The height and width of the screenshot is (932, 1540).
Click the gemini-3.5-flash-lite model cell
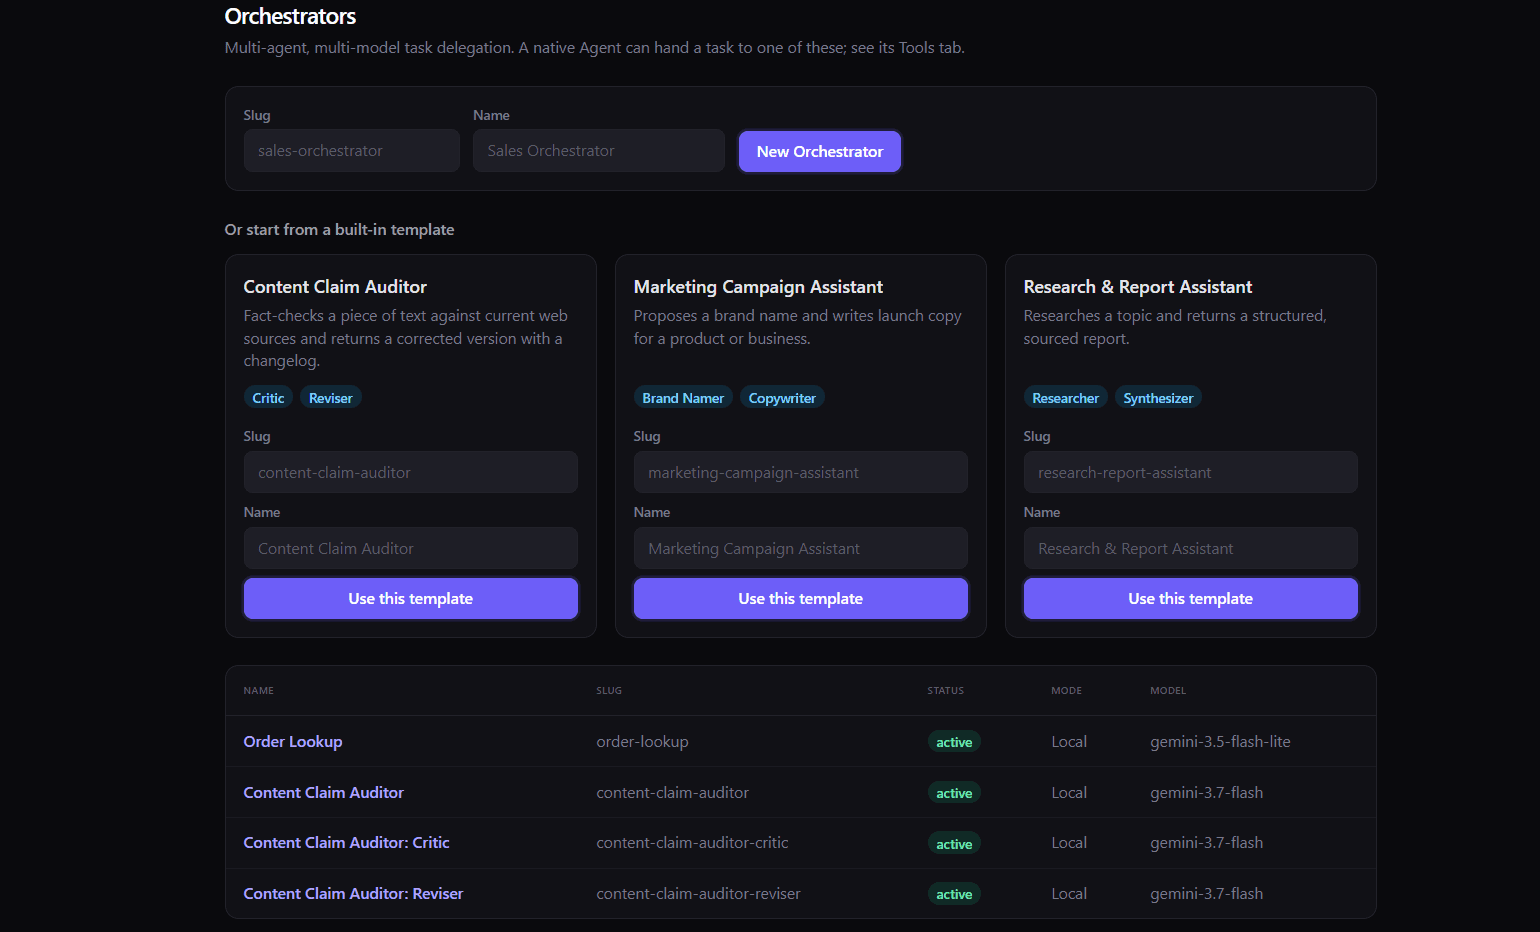(1221, 741)
